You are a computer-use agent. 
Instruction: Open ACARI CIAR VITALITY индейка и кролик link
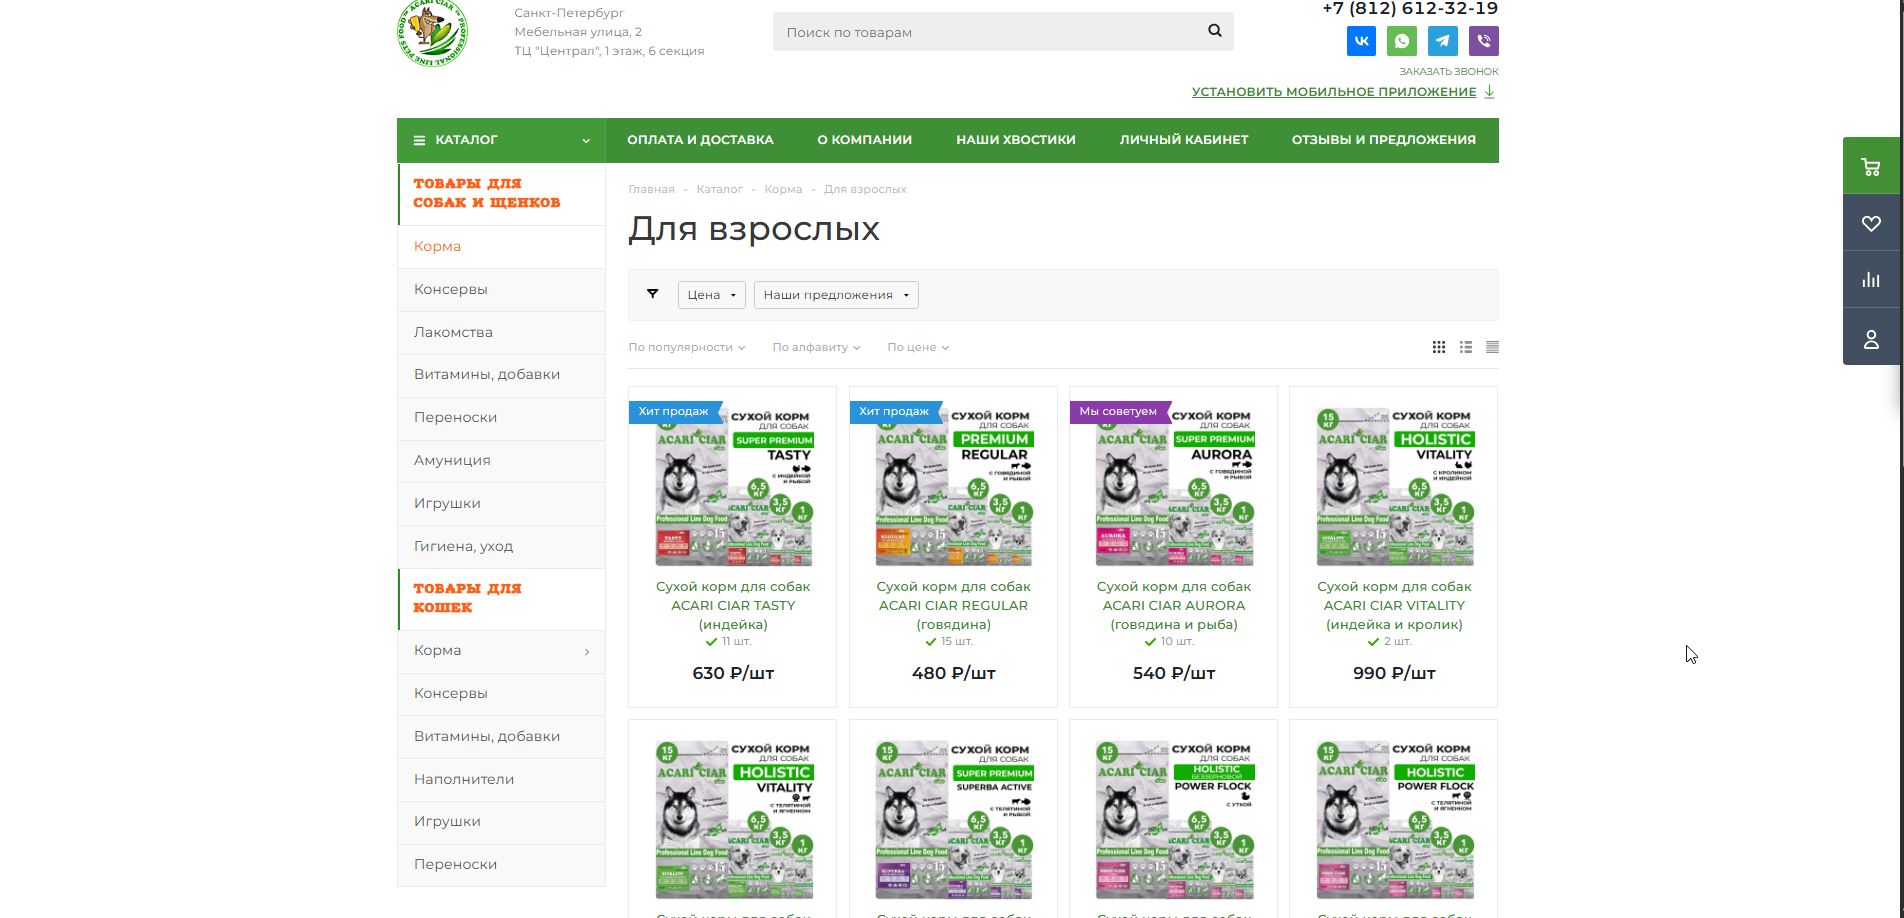point(1394,605)
